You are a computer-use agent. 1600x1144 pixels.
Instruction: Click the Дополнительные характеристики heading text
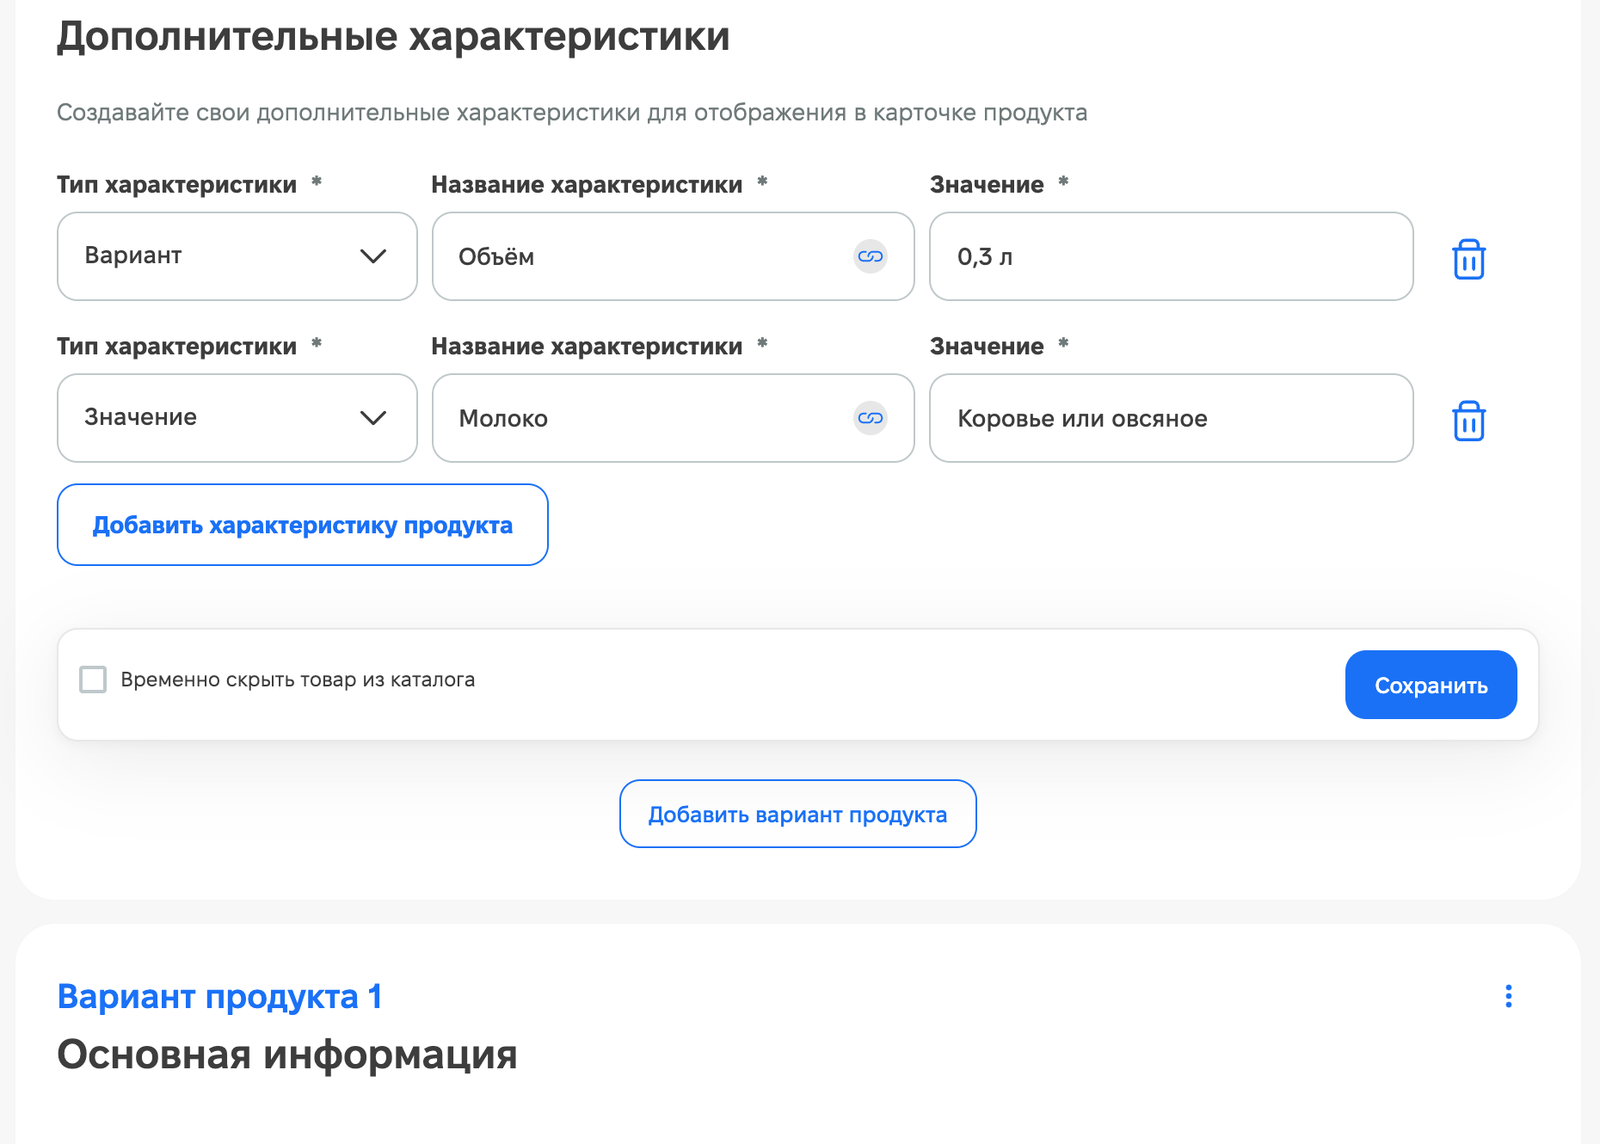point(393,37)
